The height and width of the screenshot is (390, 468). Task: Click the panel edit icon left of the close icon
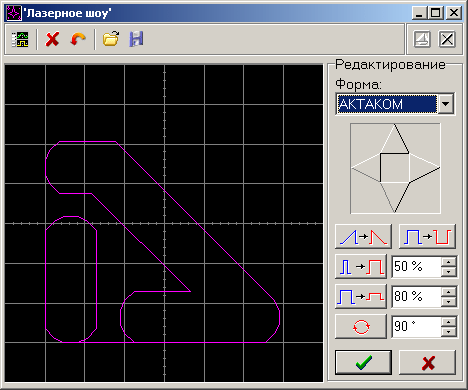point(422,39)
